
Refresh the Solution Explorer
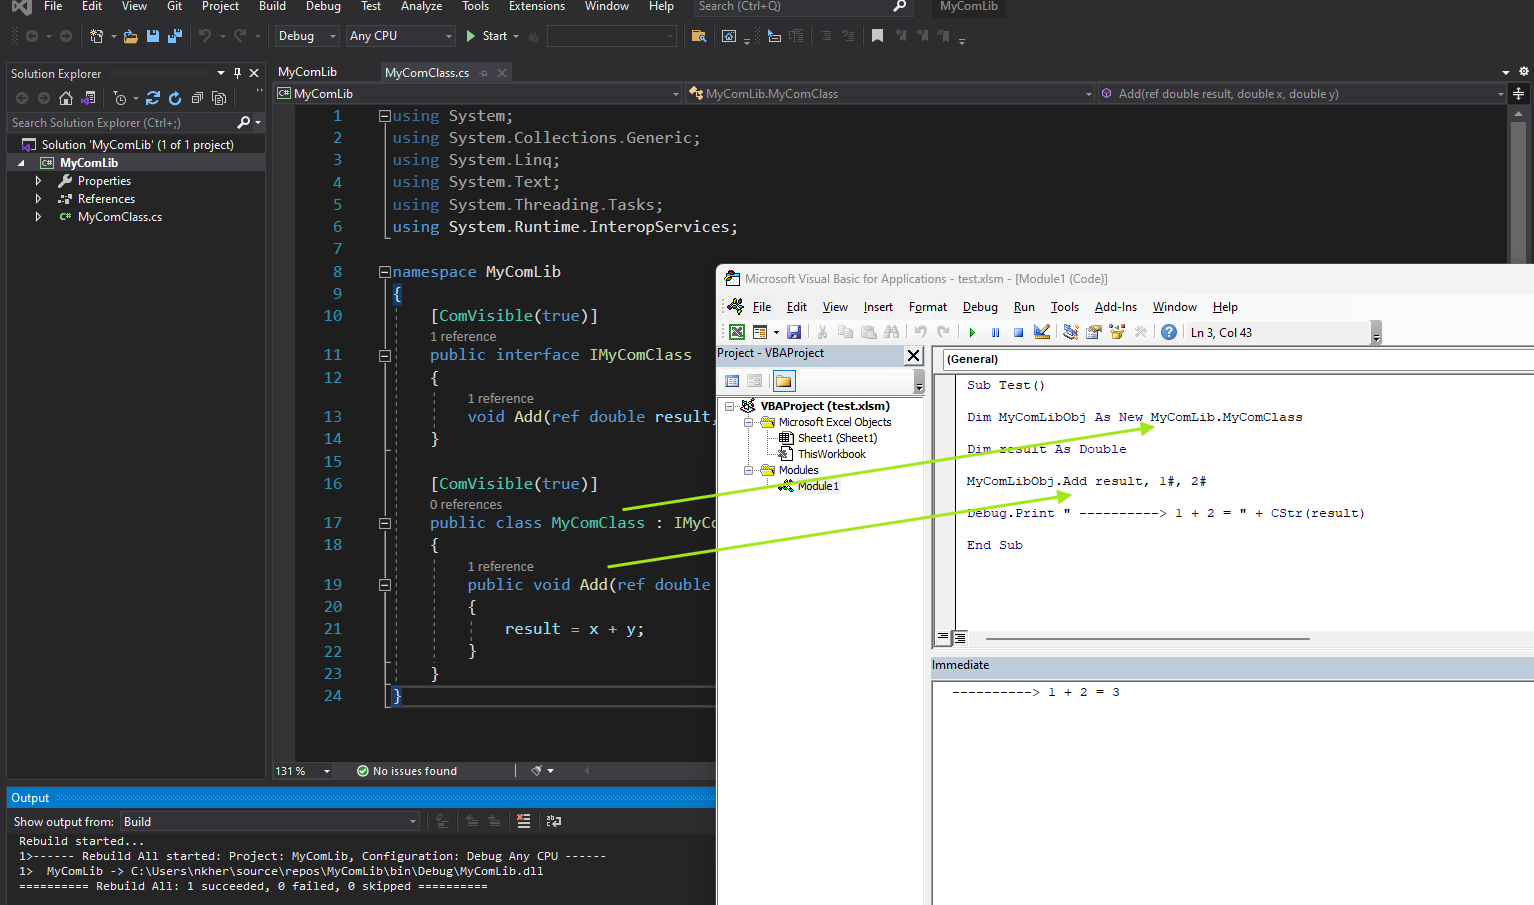(175, 98)
